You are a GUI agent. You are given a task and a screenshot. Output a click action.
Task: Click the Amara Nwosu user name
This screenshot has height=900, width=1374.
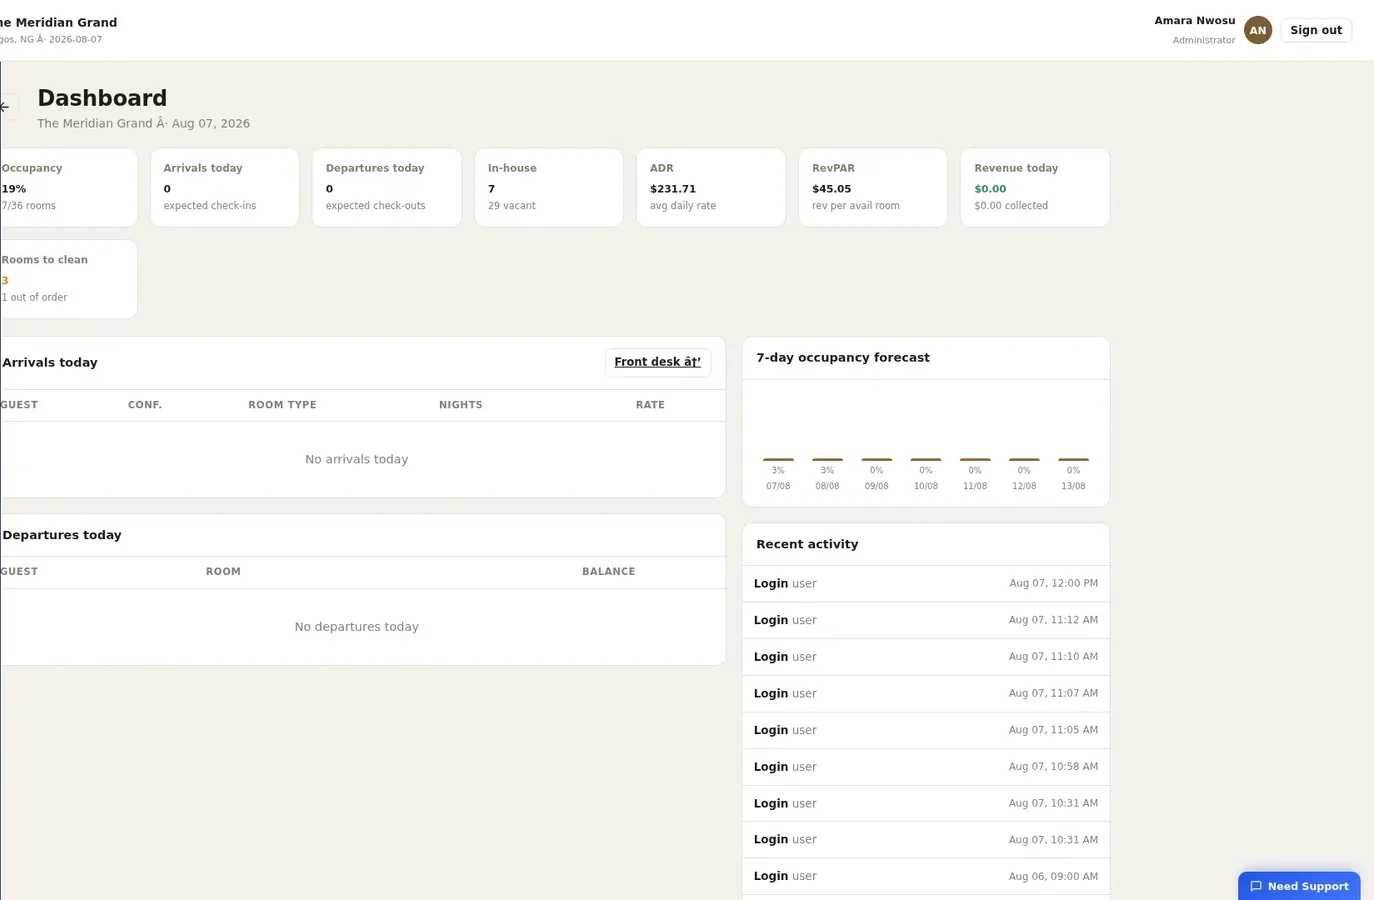(x=1194, y=21)
